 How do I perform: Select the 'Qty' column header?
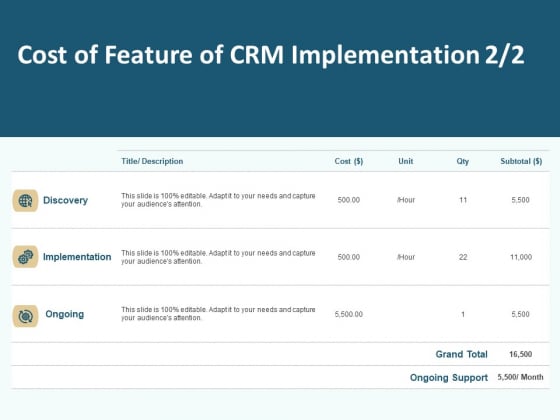[x=462, y=161]
